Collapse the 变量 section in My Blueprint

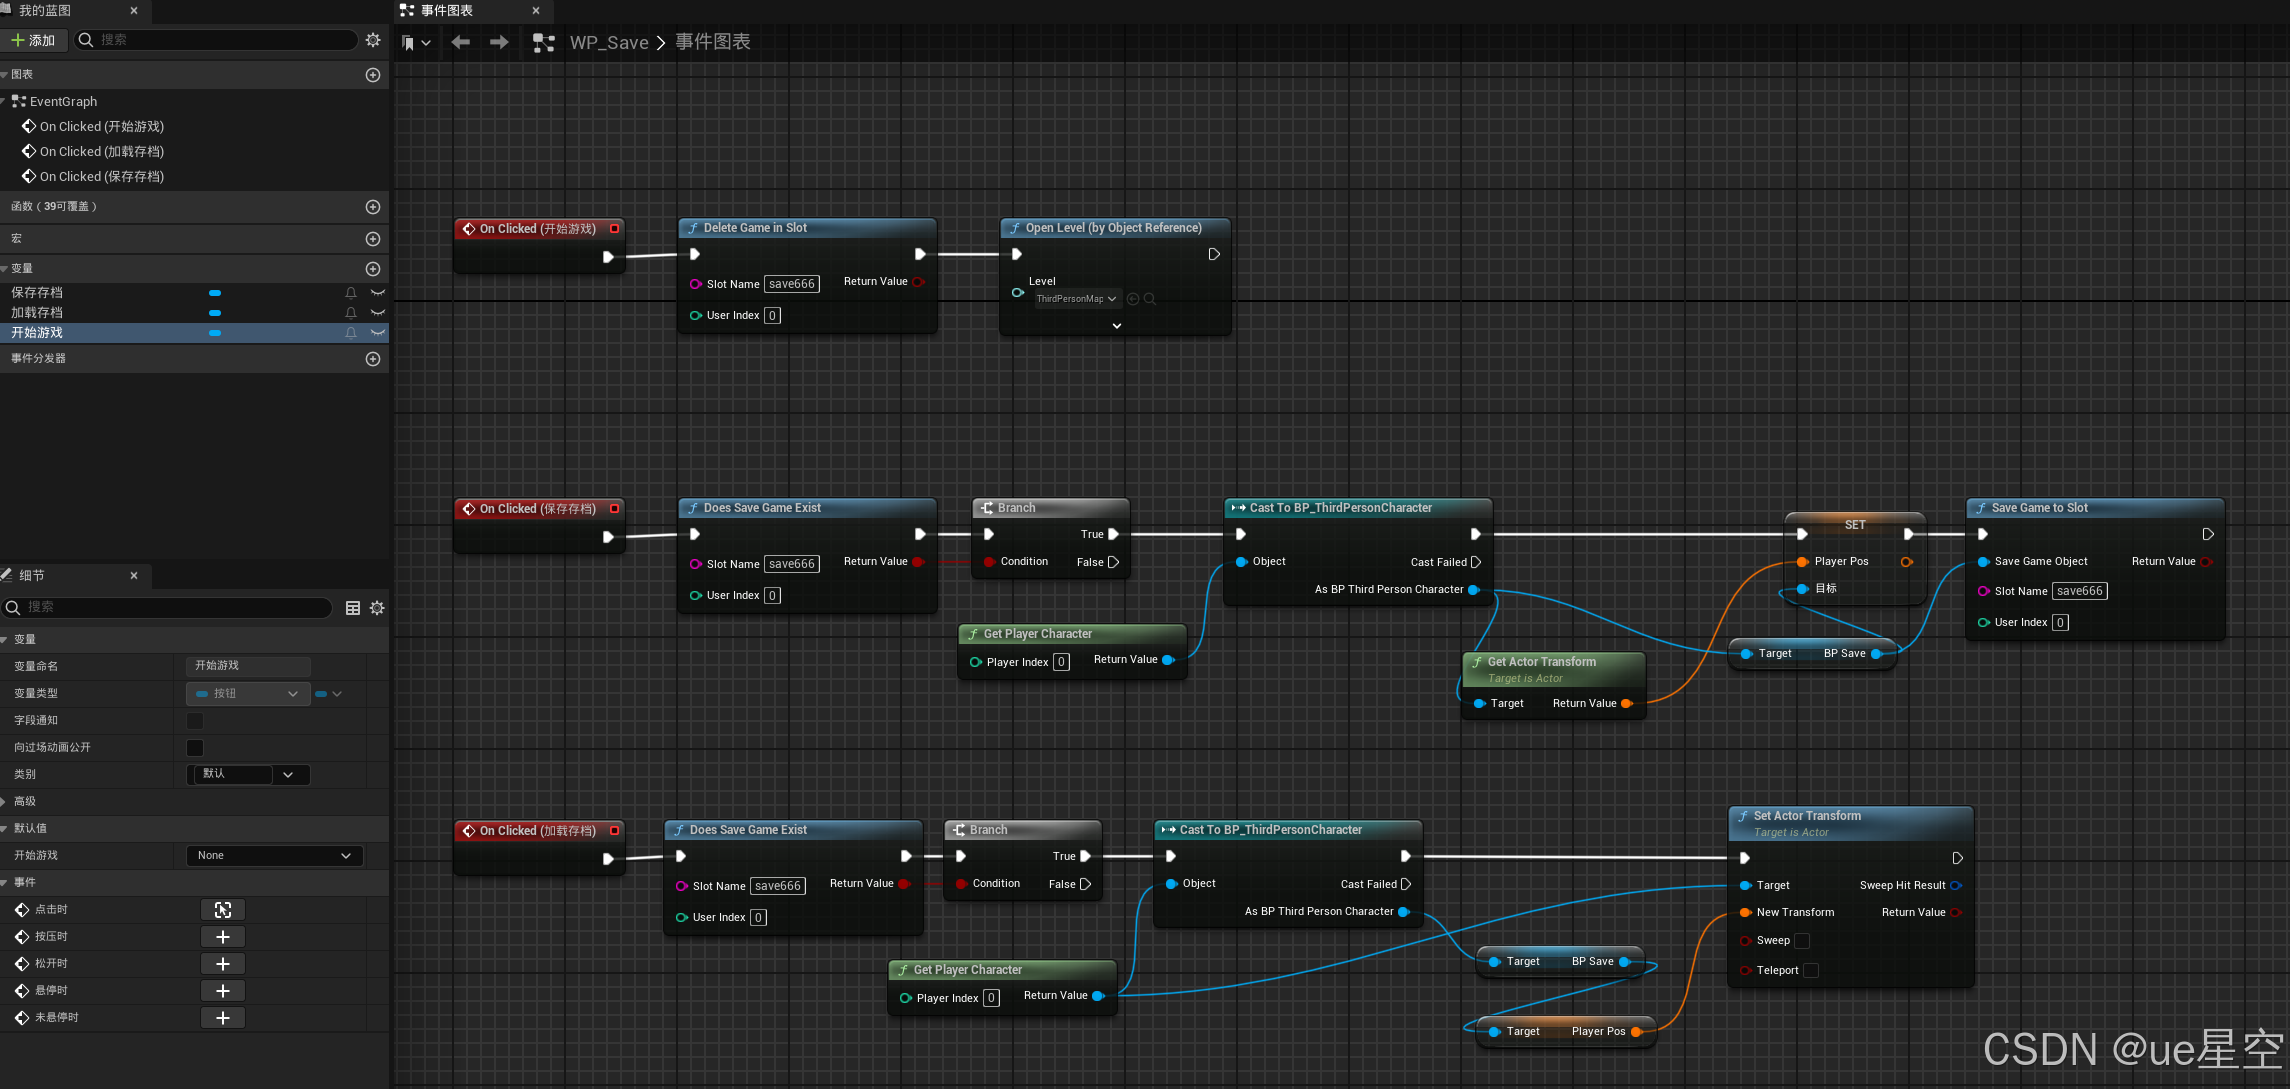click(5, 268)
